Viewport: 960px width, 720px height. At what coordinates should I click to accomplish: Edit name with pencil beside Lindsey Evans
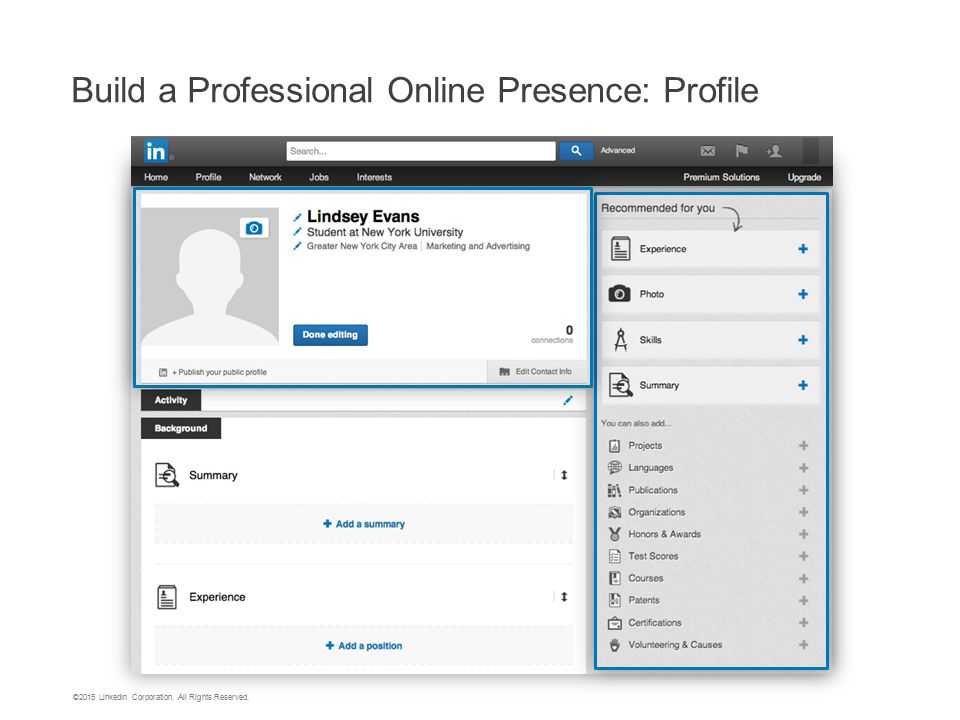tap(297, 217)
